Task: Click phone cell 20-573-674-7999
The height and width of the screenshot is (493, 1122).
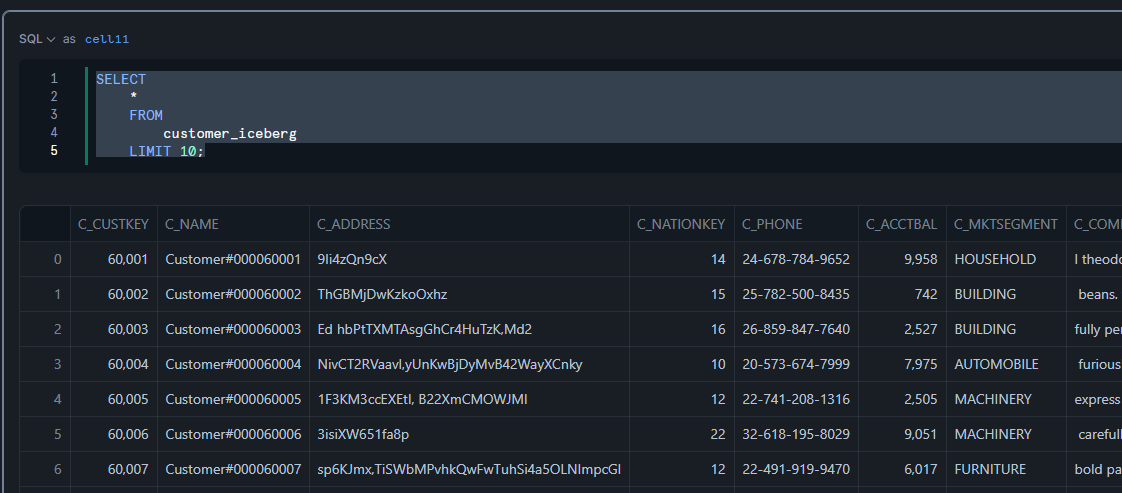Action: pos(796,364)
